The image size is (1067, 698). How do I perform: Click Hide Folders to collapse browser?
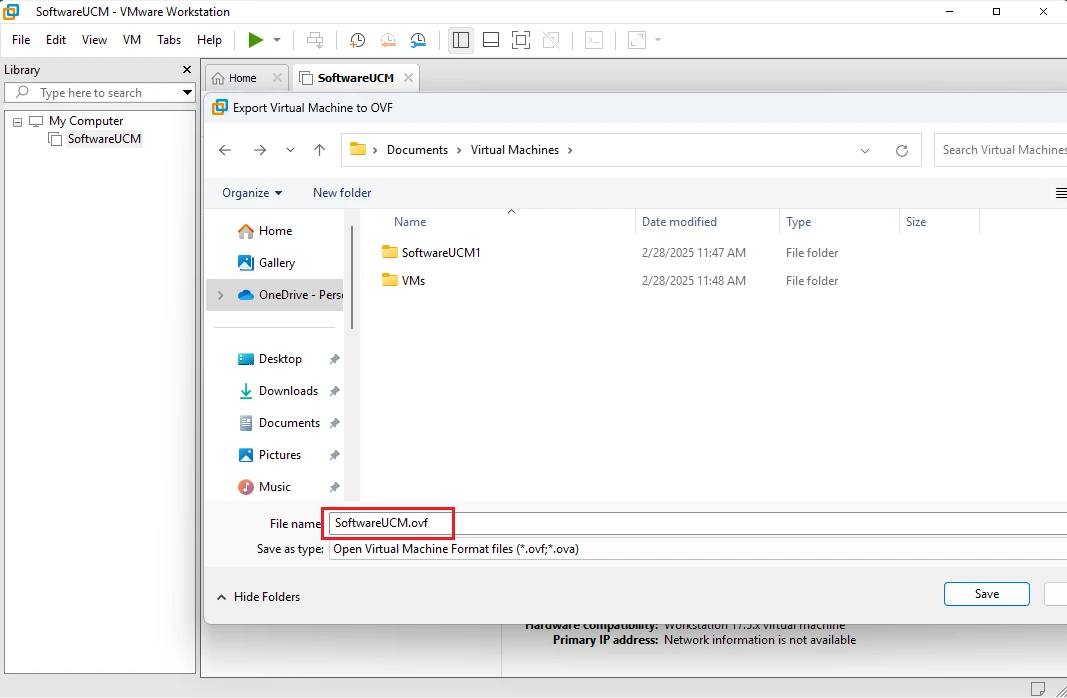pos(259,597)
